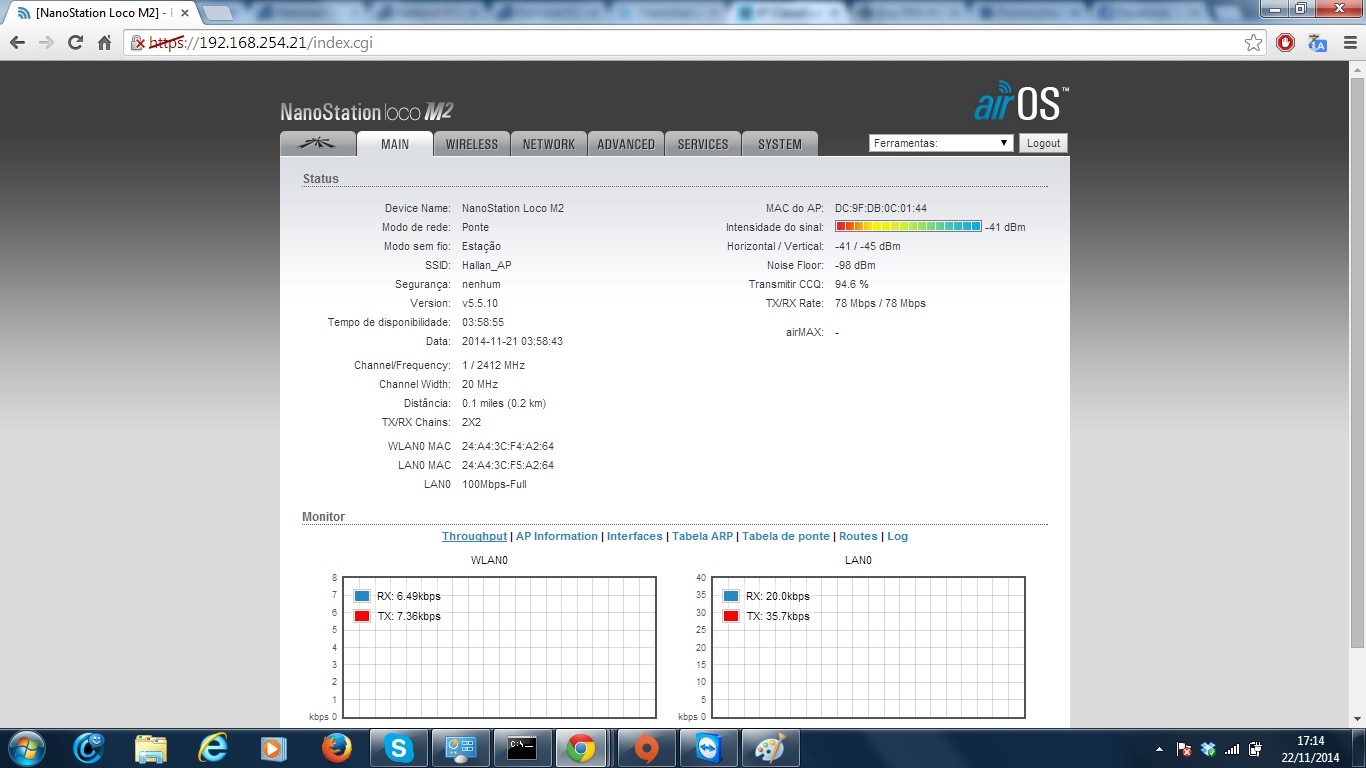This screenshot has width=1366, height=768.
Task: Click the network signal bars tray icon
Action: (1232, 749)
